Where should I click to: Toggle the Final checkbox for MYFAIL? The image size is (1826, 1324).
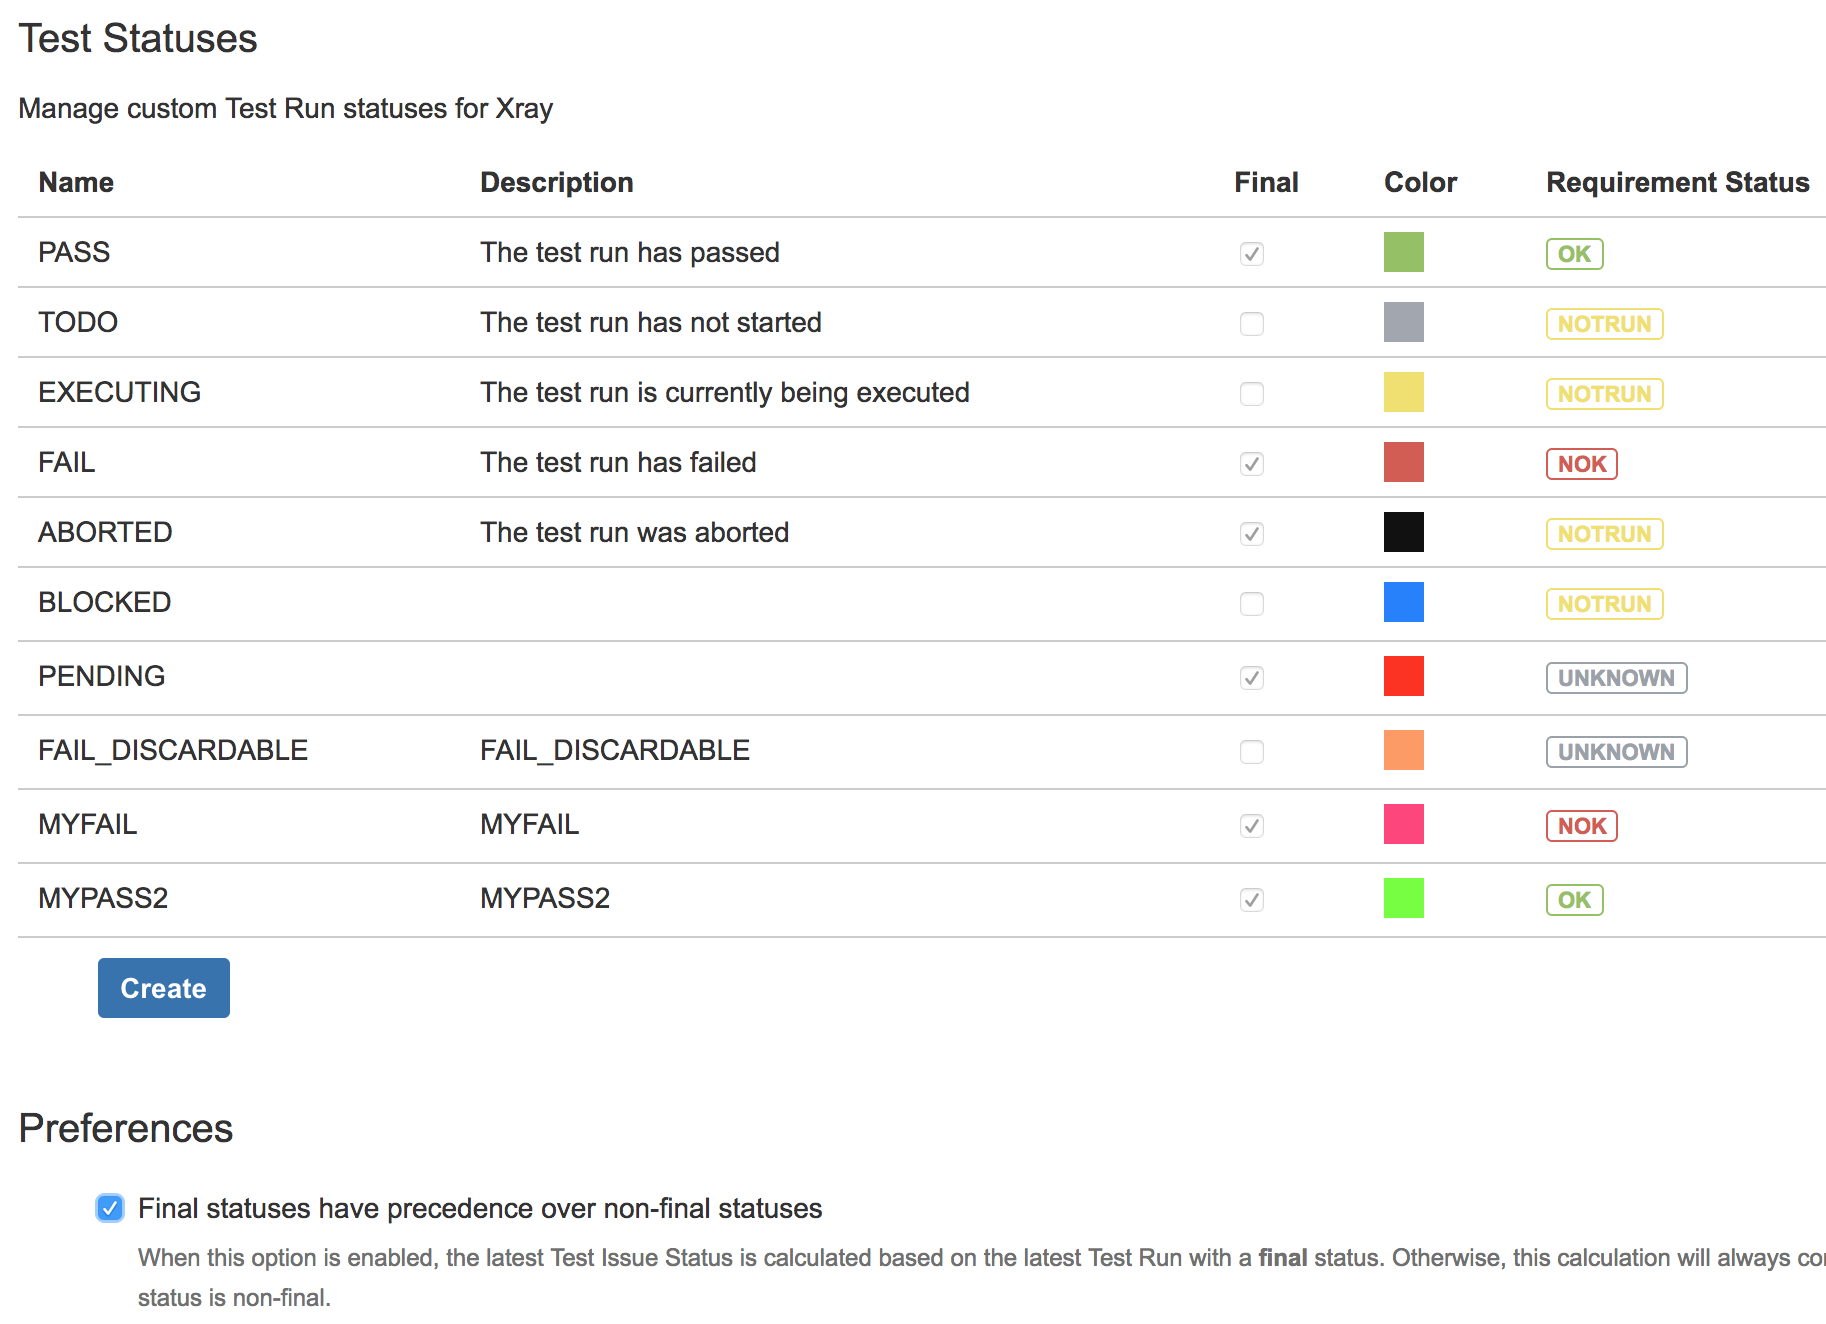[1252, 826]
